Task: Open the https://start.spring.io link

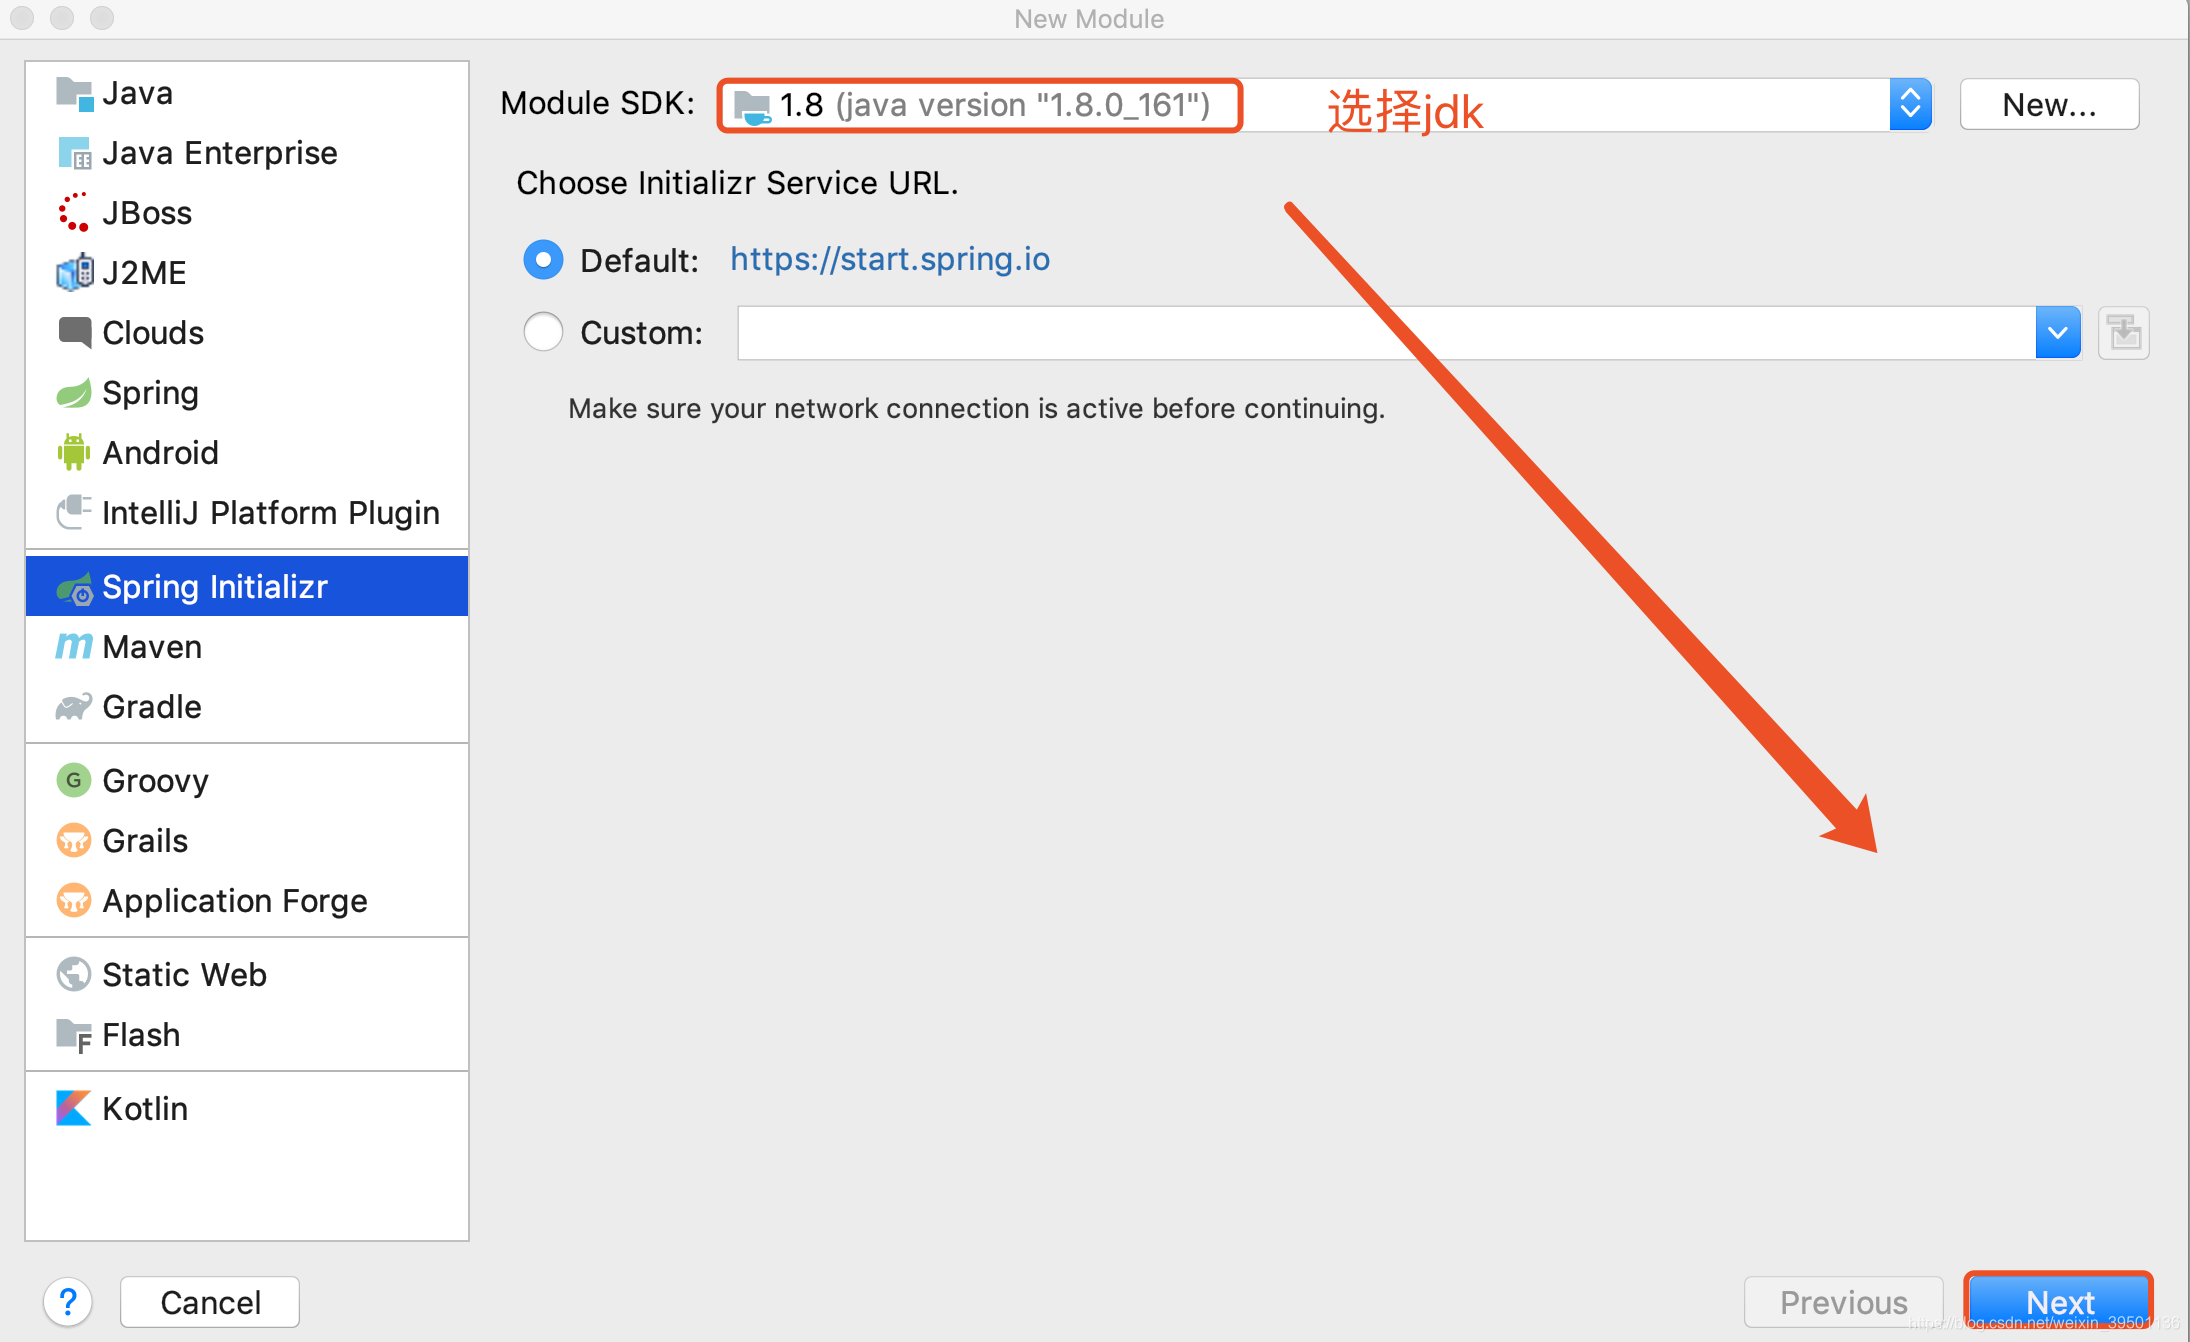Action: 890,259
